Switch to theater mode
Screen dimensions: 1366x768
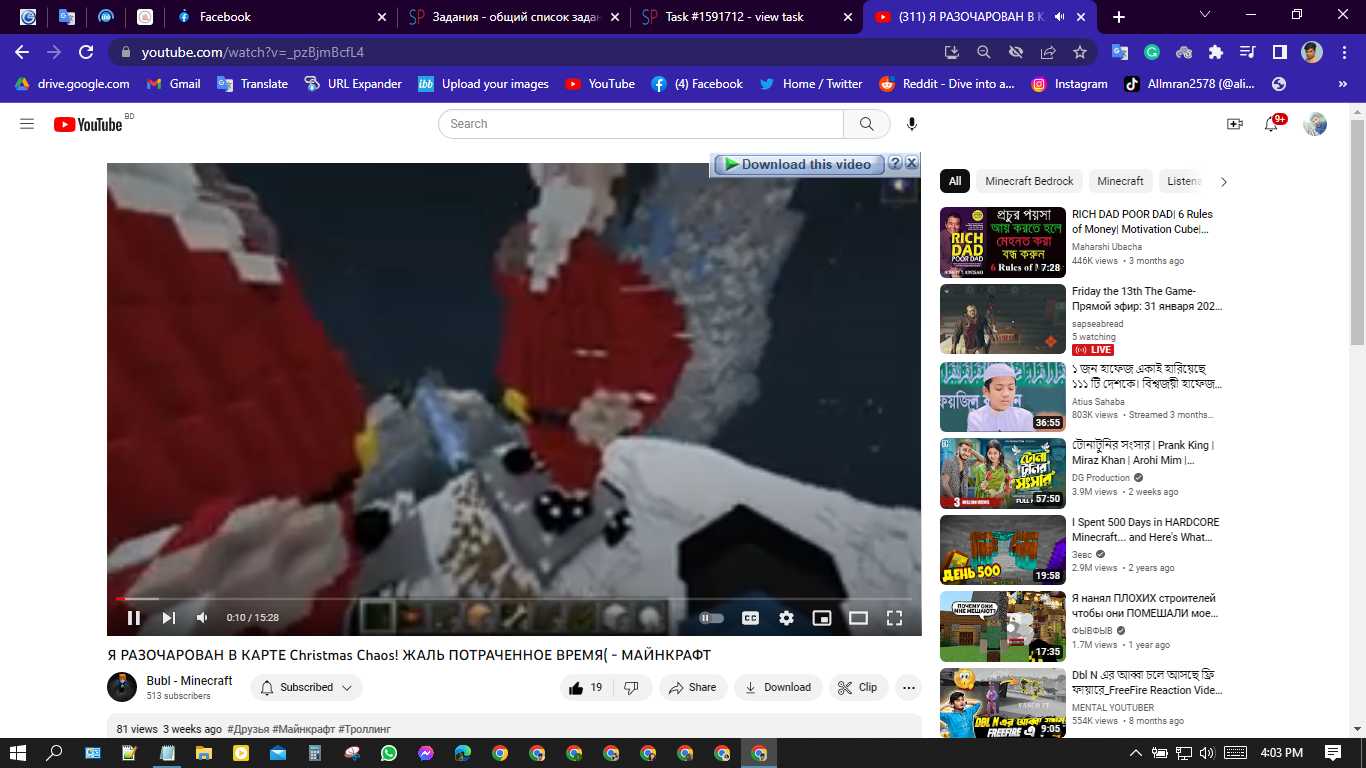(x=858, y=618)
